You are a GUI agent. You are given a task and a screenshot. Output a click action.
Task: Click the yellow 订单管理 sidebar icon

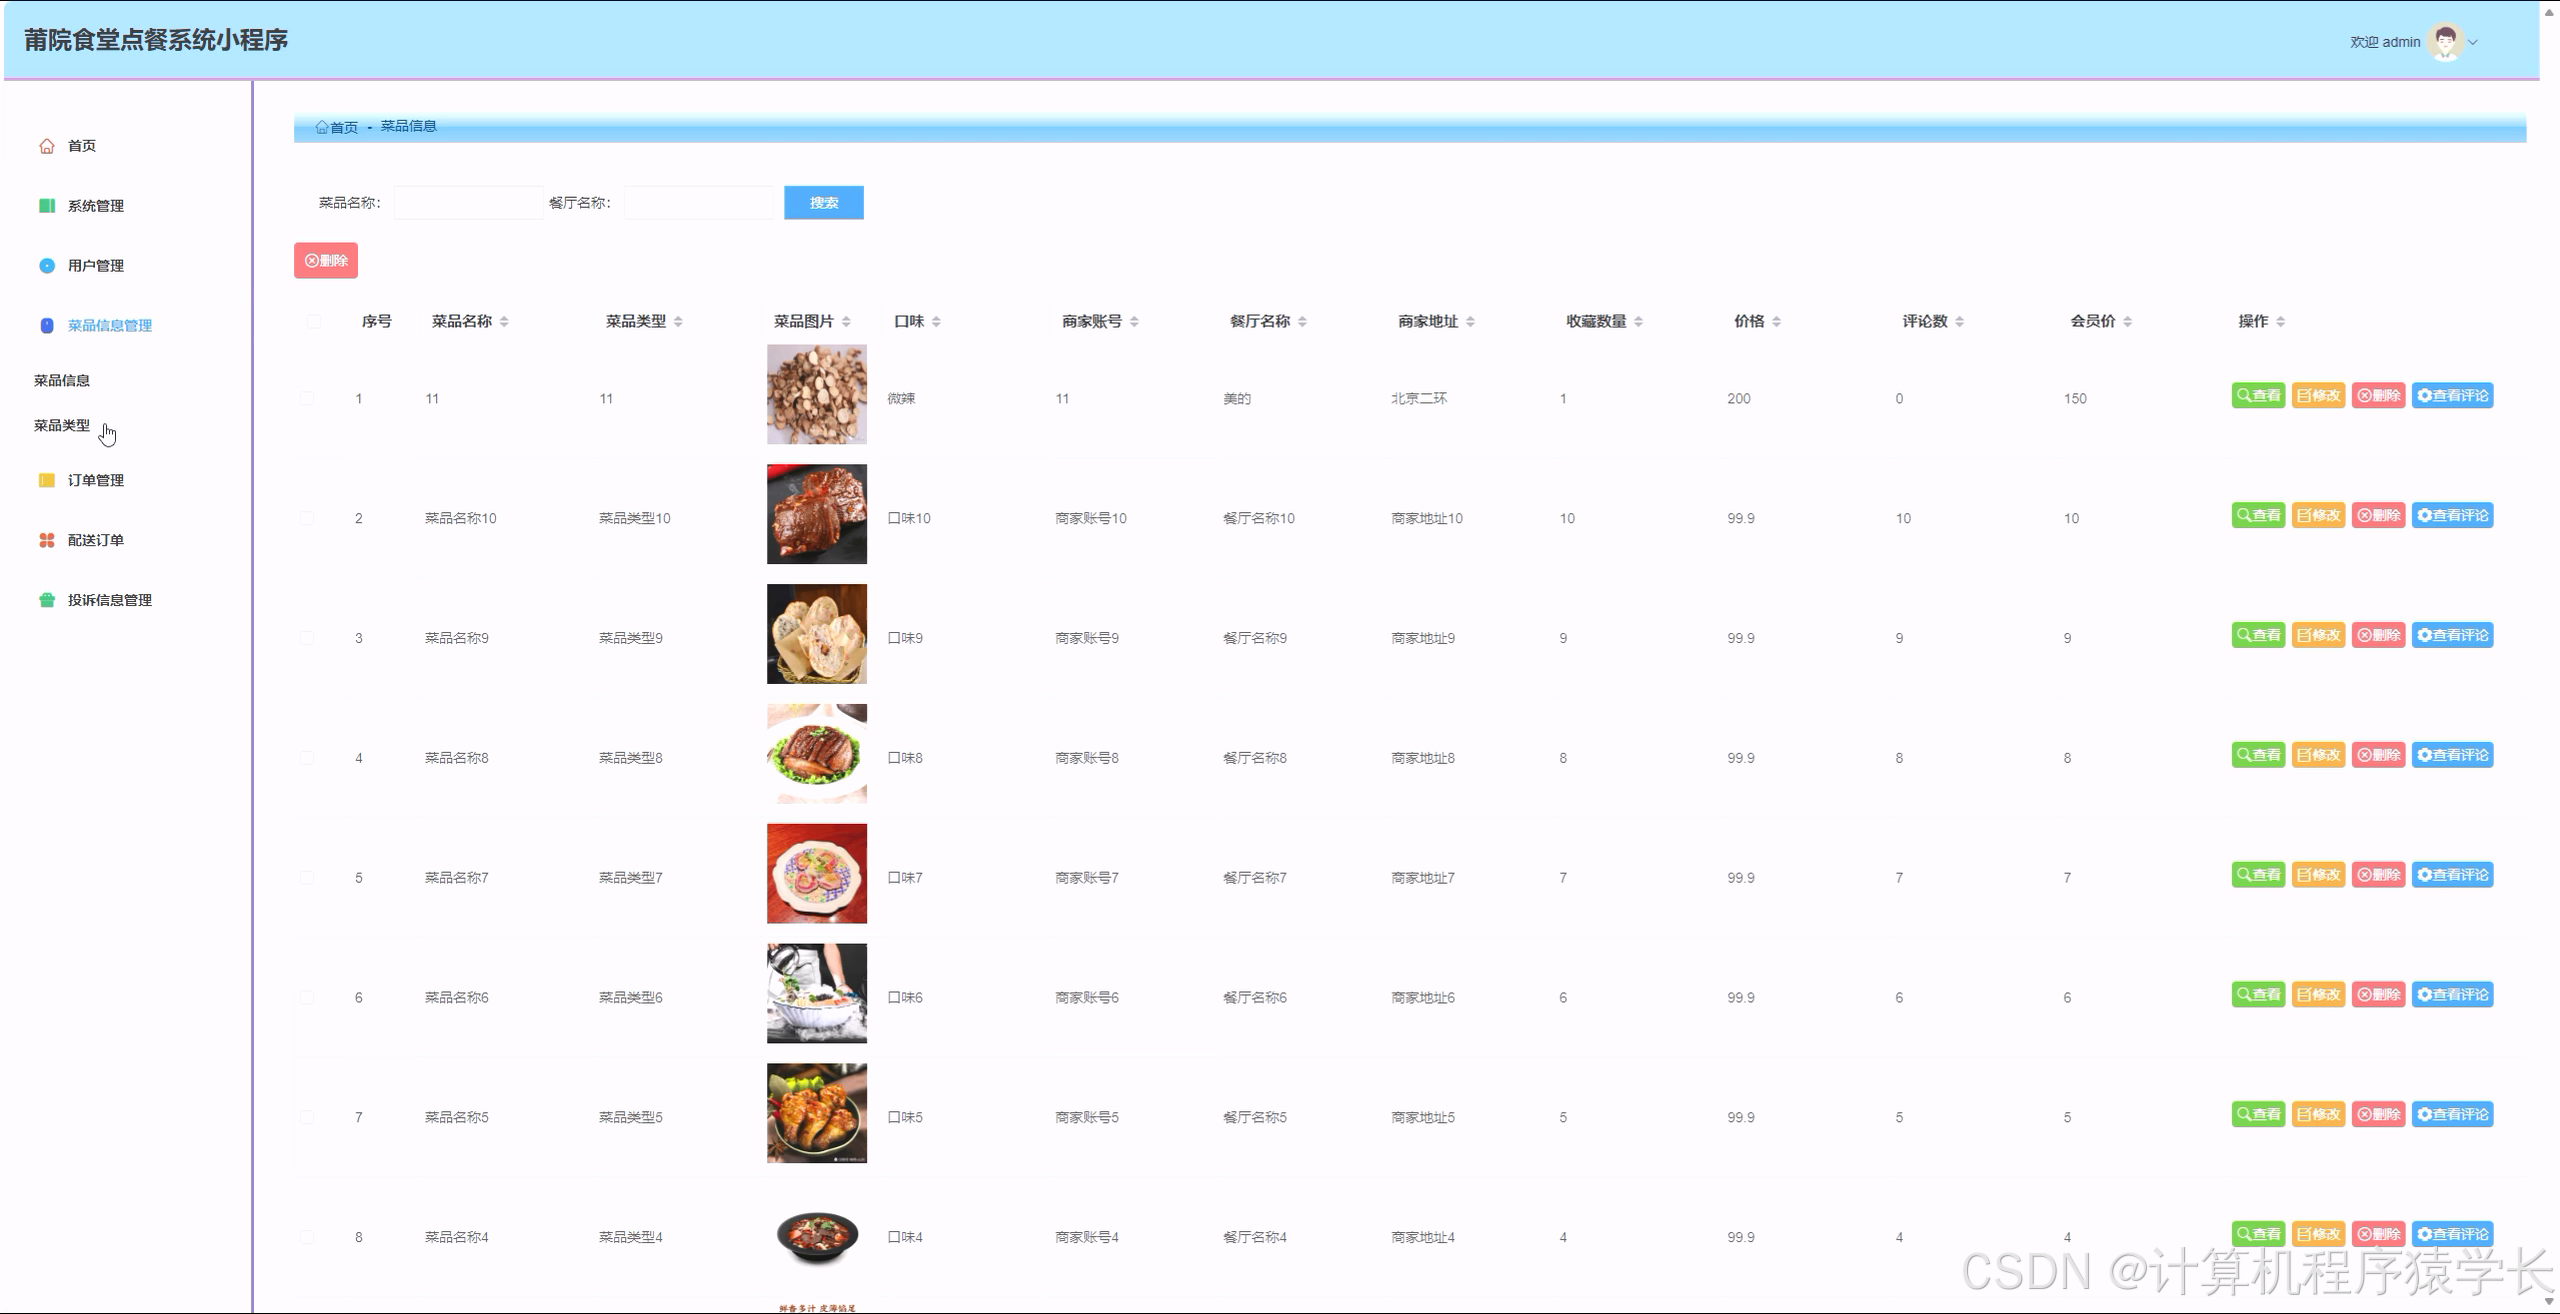(x=47, y=480)
